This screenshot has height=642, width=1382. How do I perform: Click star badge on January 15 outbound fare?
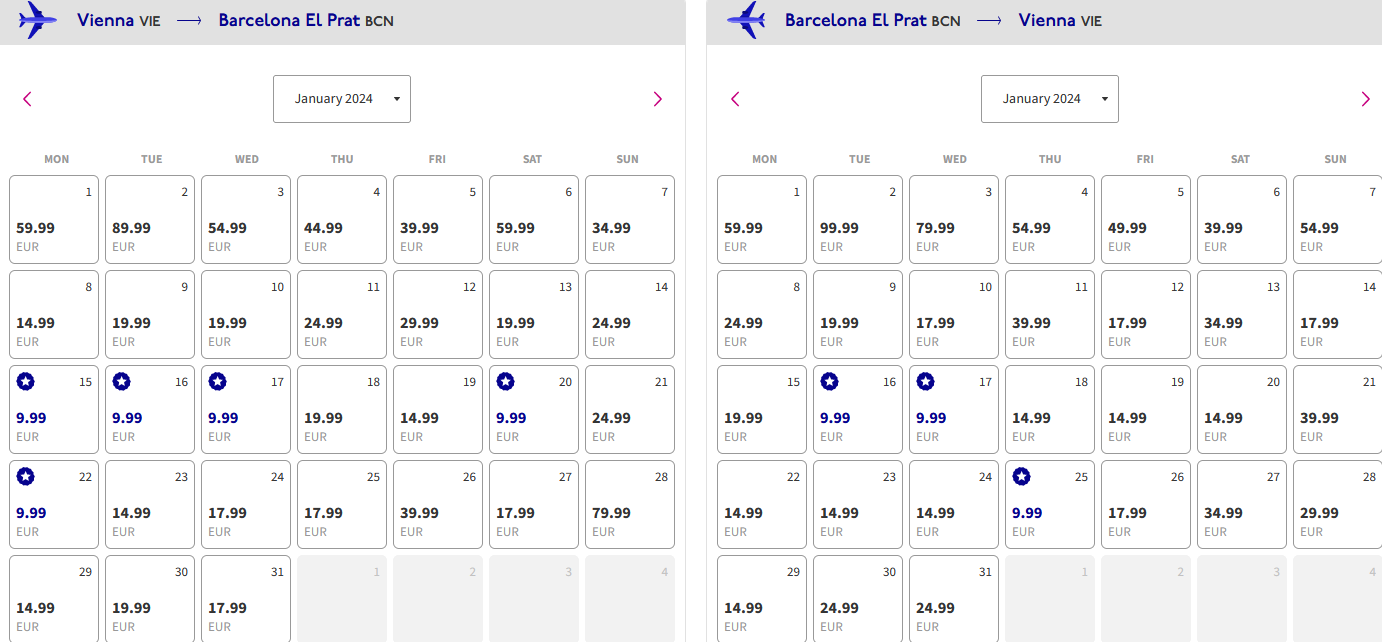coord(26,381)
